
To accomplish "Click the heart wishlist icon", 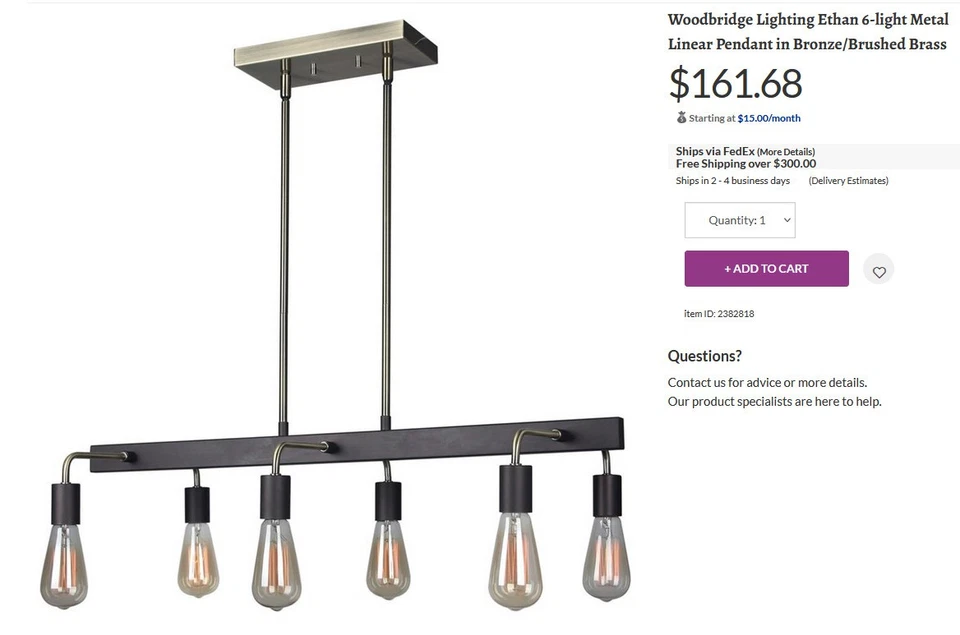I will [x=879, y=270].
